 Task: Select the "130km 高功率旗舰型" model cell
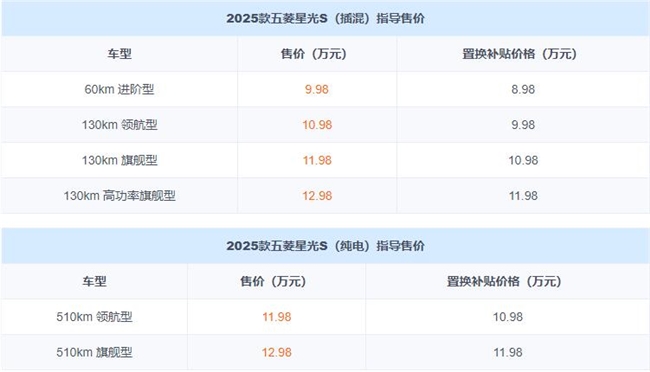(x=119, y=196)
